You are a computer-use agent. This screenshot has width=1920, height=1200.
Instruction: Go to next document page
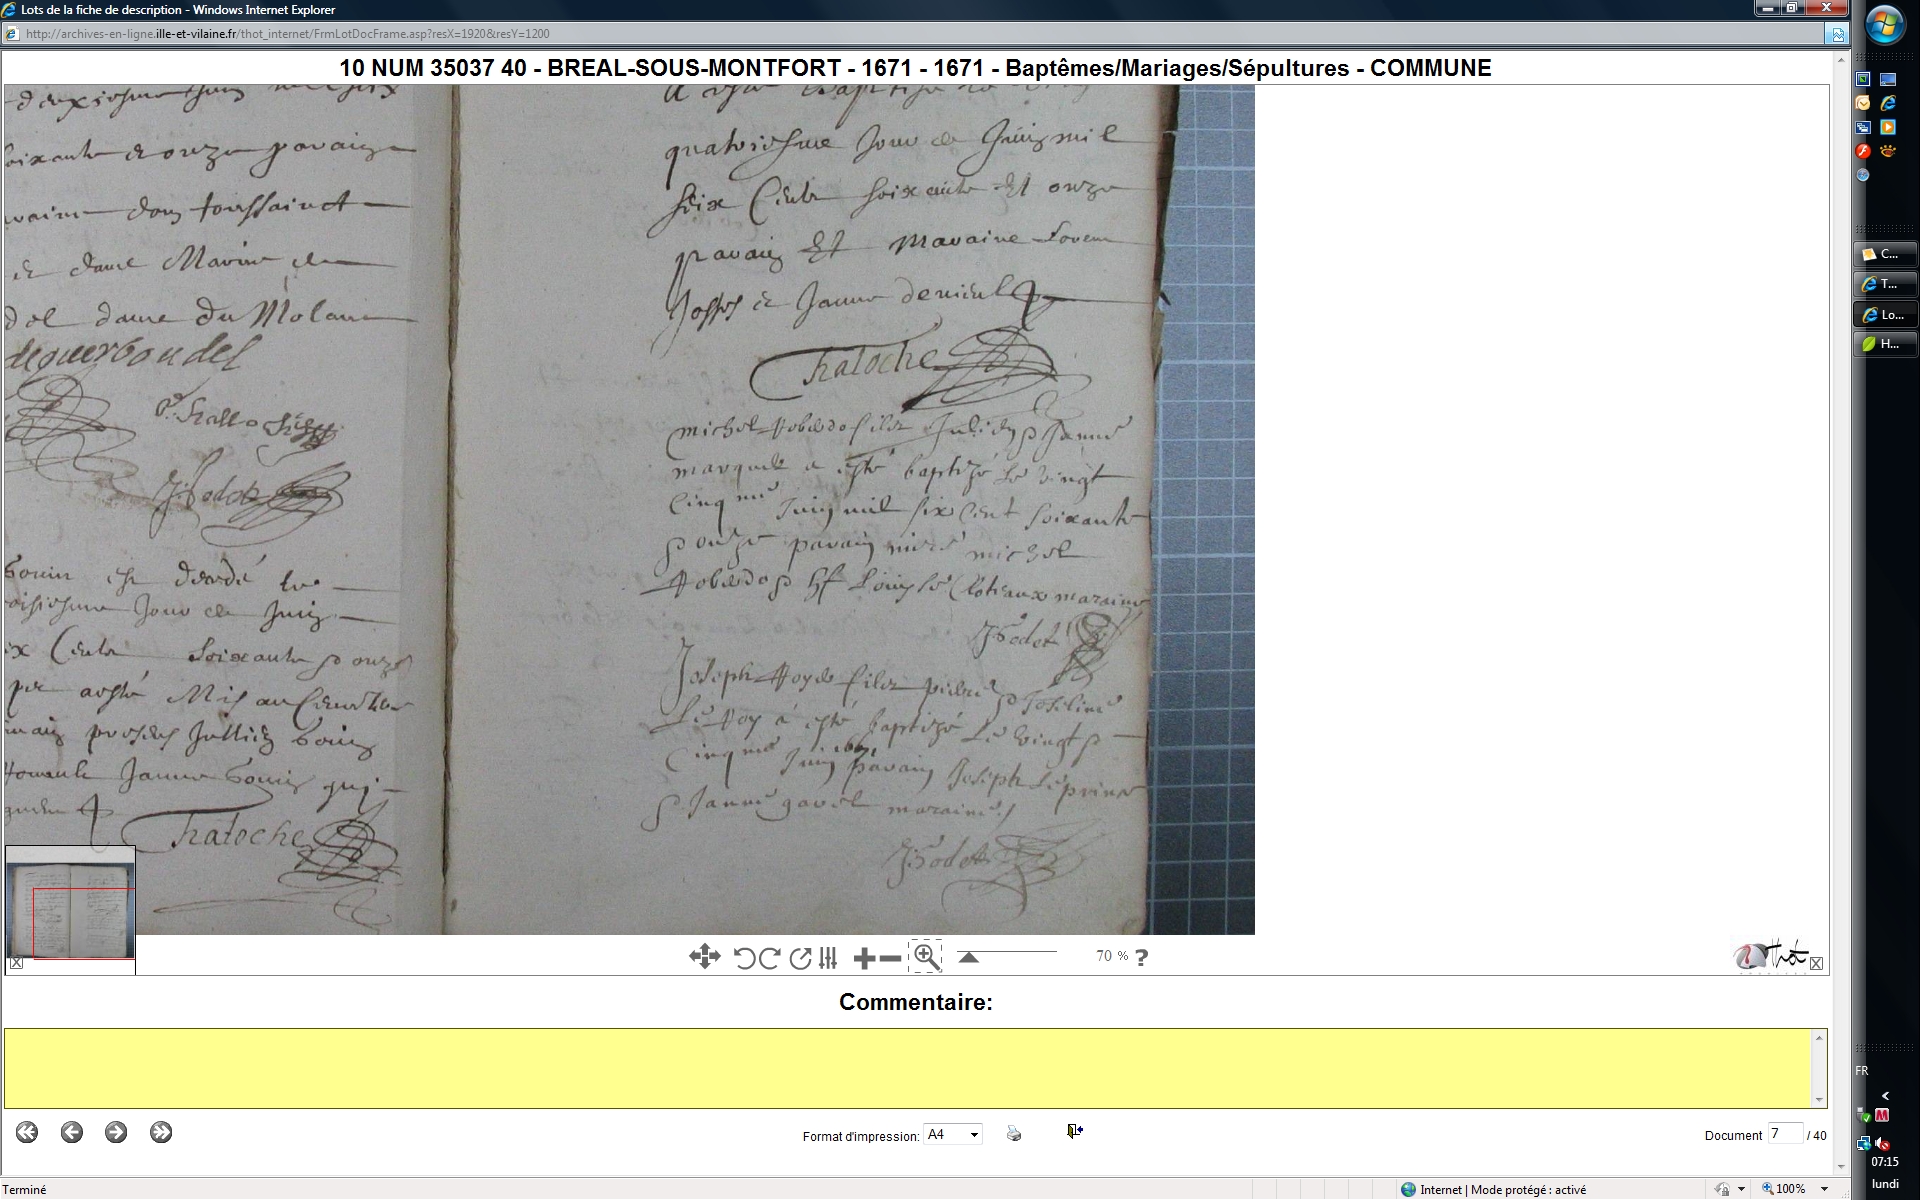coord(116,1132)
